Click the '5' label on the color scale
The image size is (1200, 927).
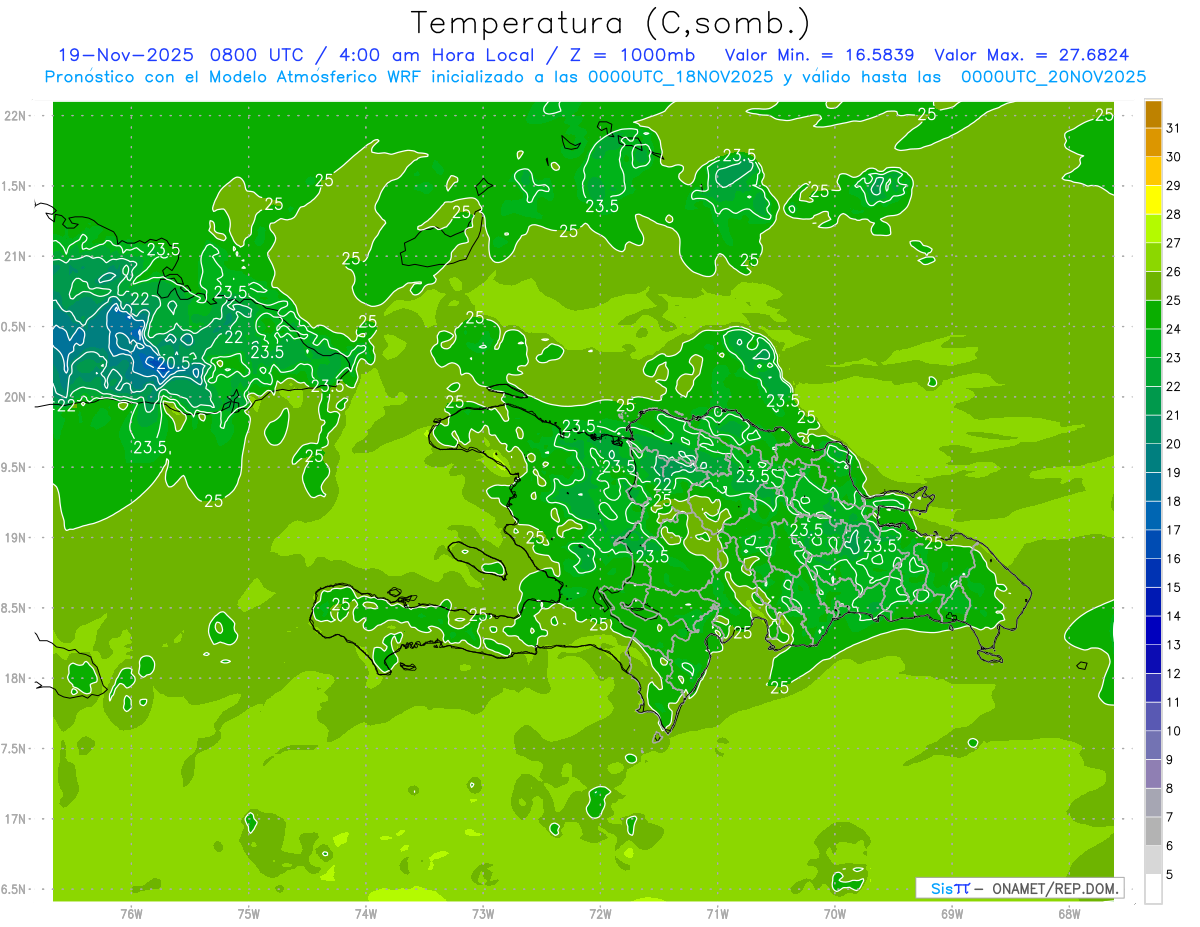pos(1170,875)
